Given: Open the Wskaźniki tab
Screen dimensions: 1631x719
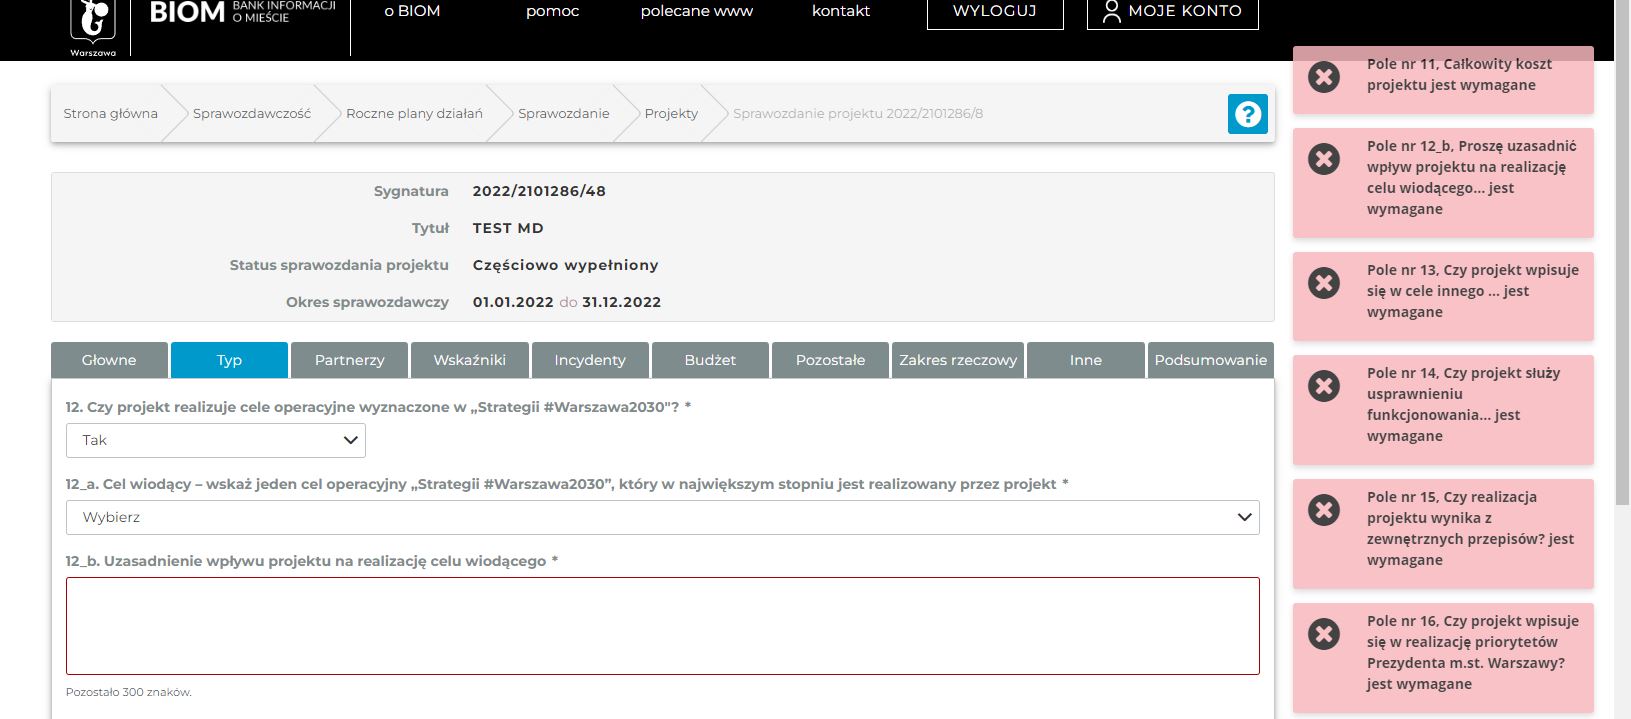Looking at the screenshot, I should click(x=469, y=360).
